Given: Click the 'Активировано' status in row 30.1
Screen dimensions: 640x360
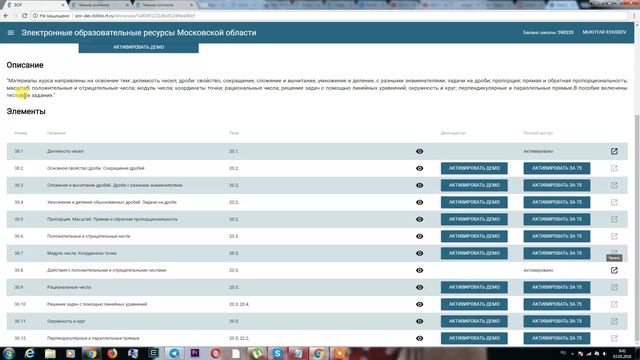Looking at the screenshot, I should (538, 151).
